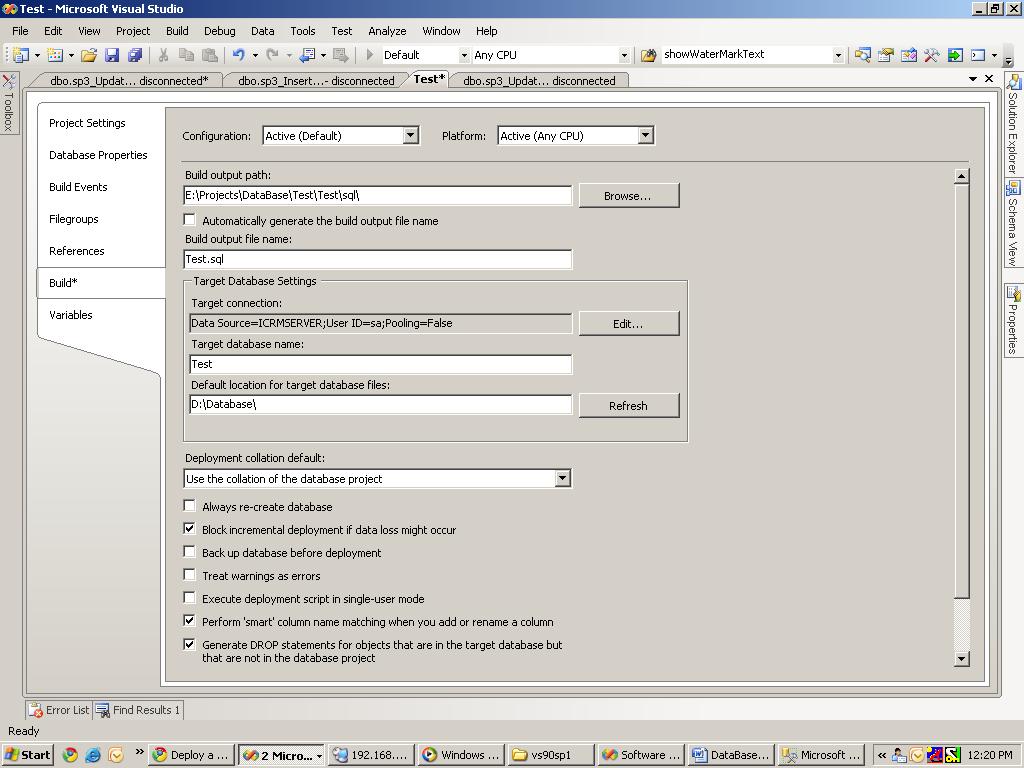Open the Properties side tab

(x=1014, y=320)
